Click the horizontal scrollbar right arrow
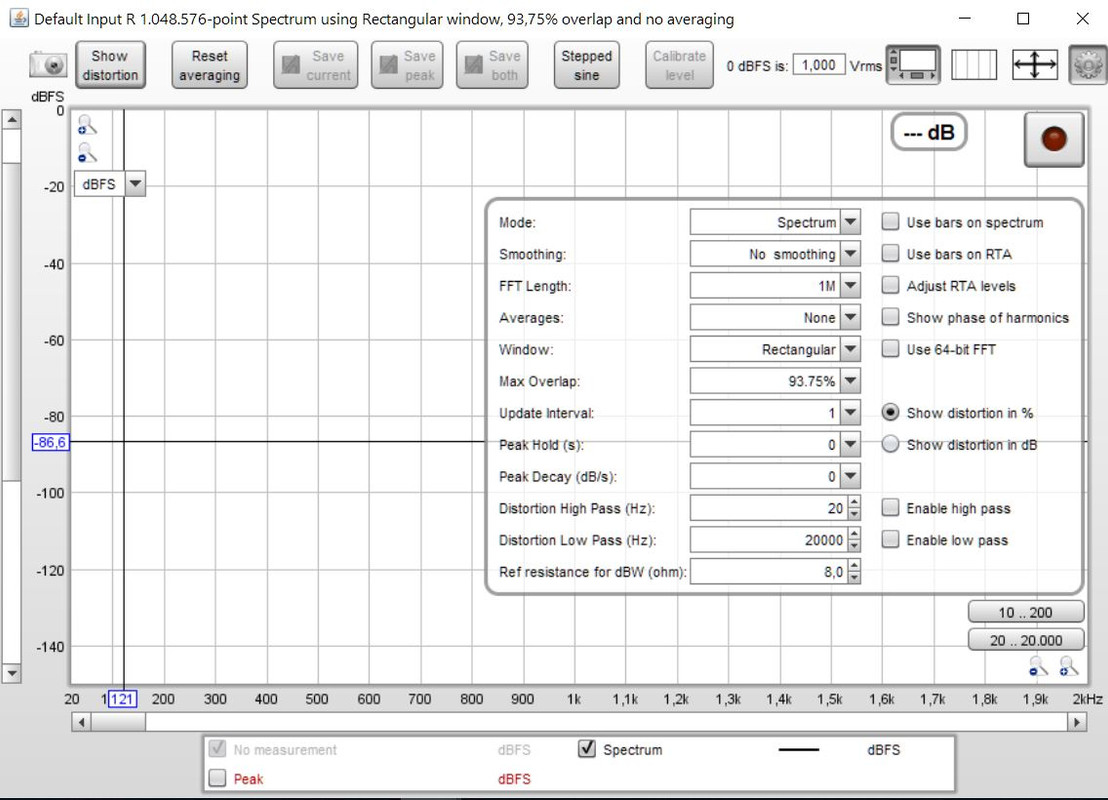The width and height of the screenshot is (1108, 800). (1077, 722)
